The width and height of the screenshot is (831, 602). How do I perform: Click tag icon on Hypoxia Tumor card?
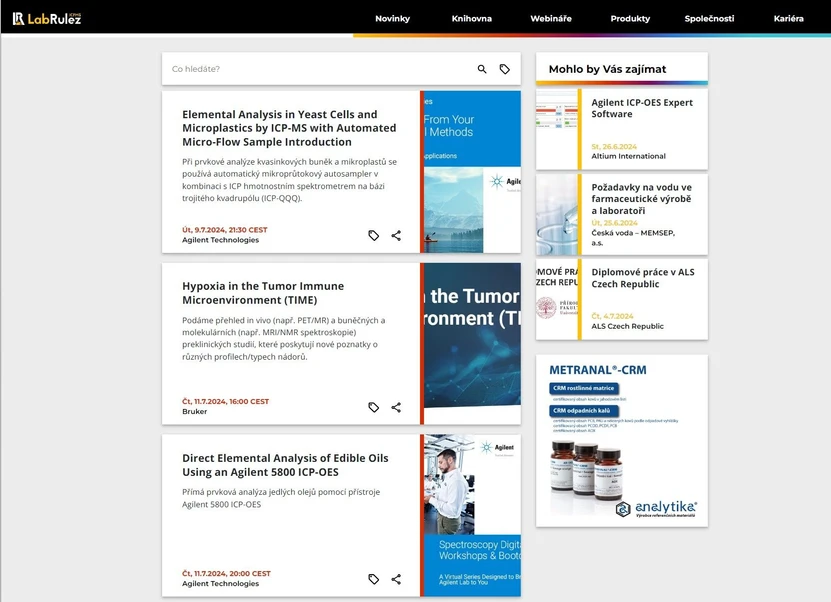[374, 407]
